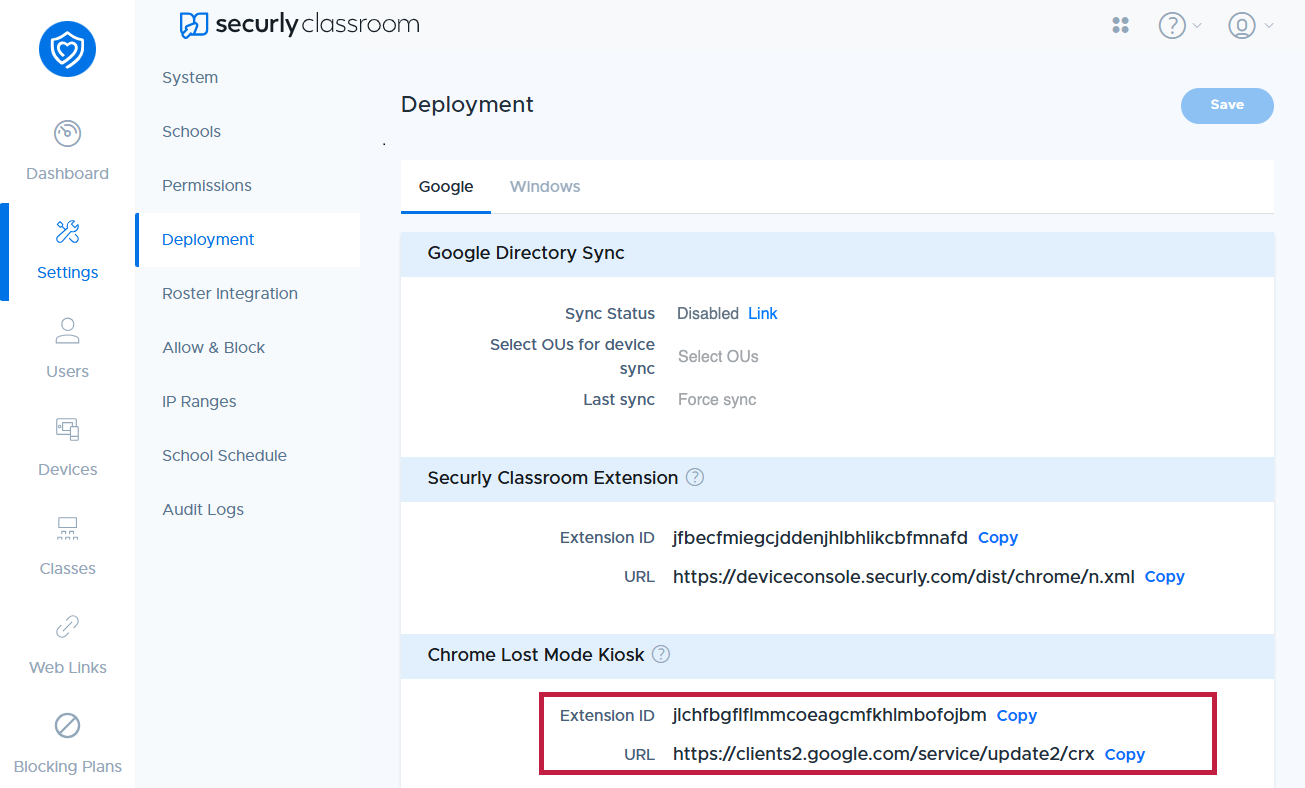Click the Save button
1305x788 pixels.
1227,105
